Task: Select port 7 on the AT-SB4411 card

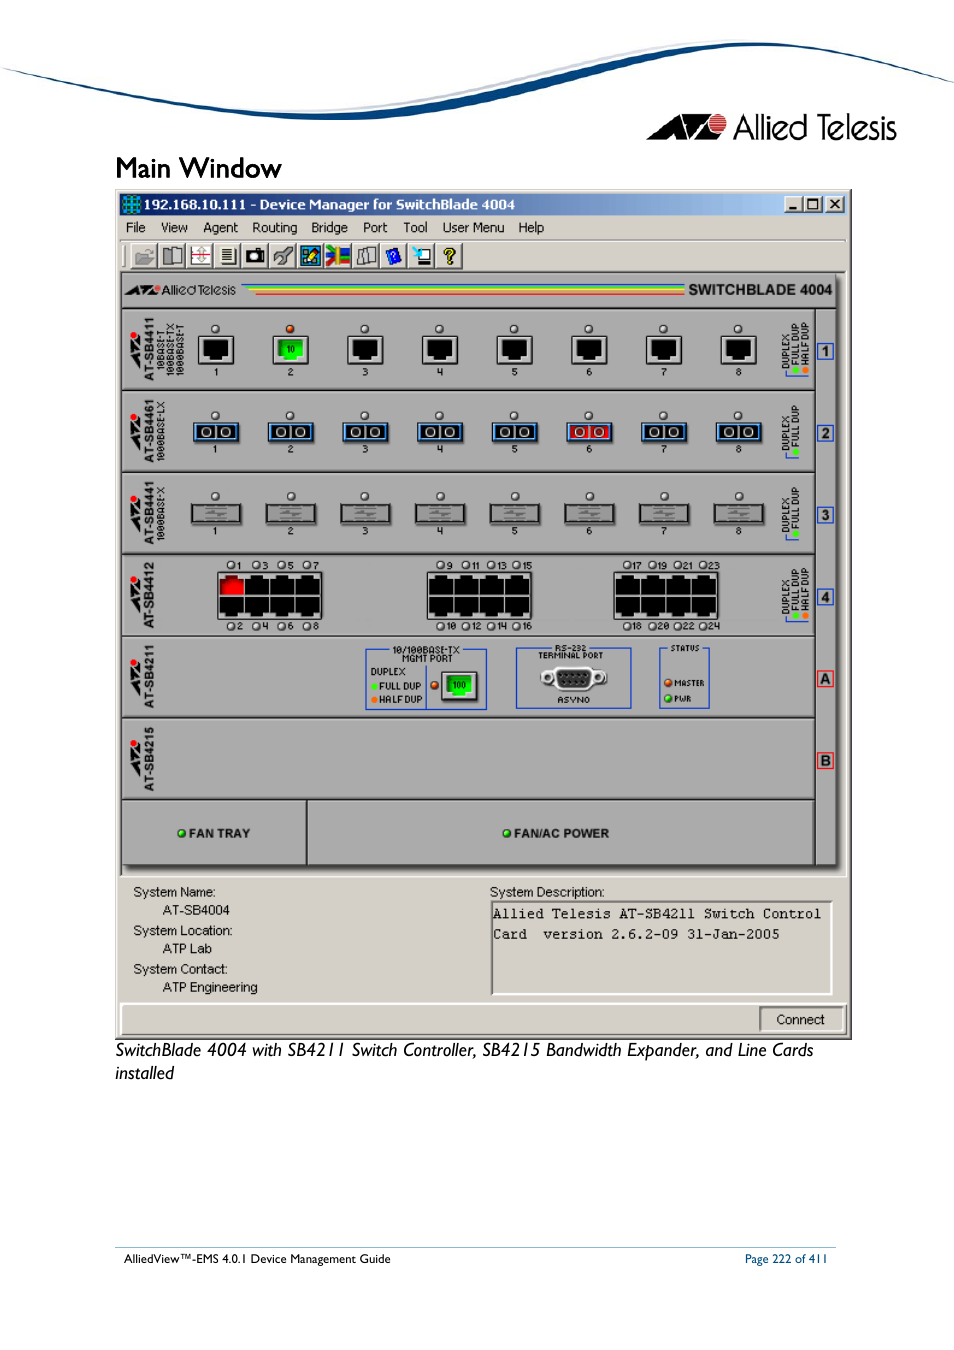Action: pyautogui.click(x=664, y=350)
